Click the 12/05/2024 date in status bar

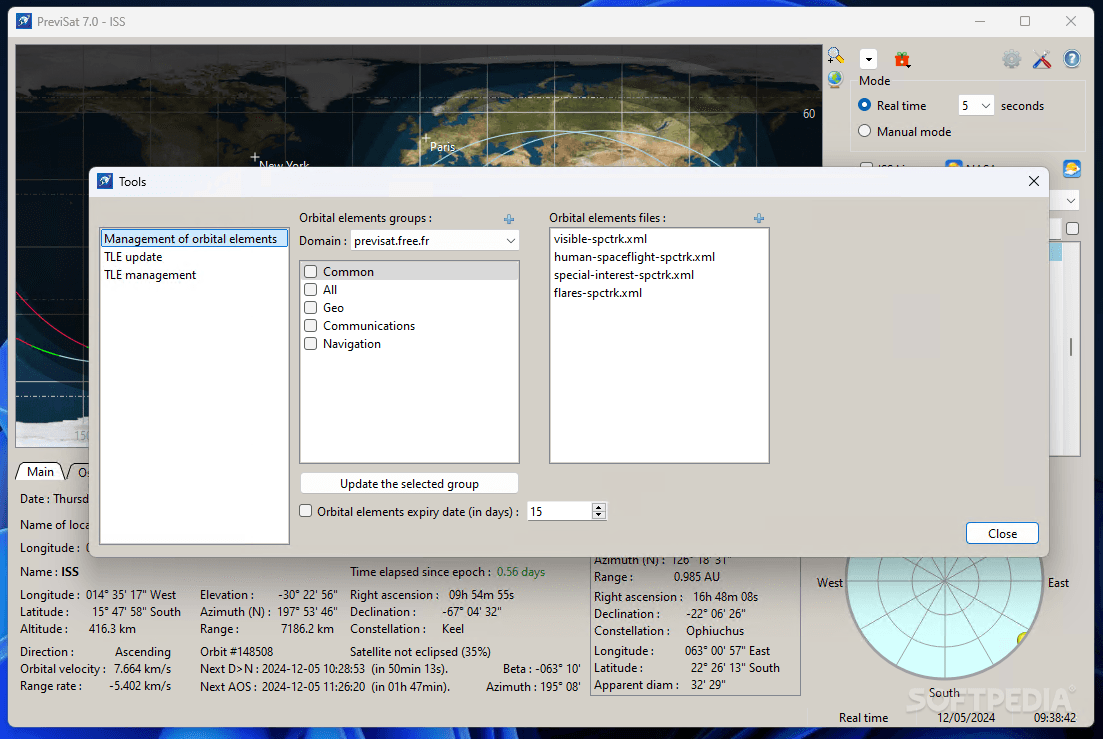(966, 718)
